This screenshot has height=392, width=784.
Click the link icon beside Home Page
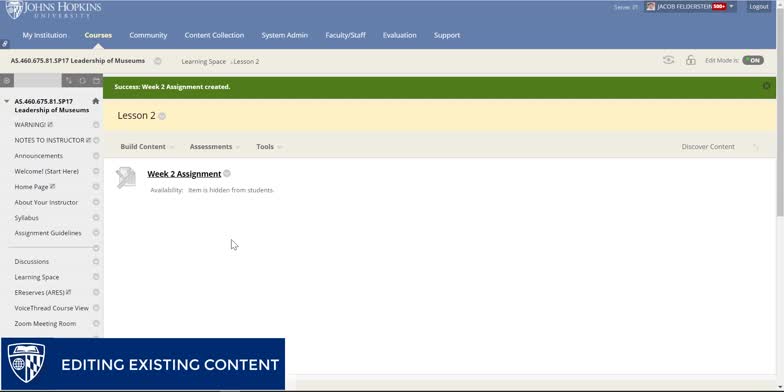click(x=52, y=186)
